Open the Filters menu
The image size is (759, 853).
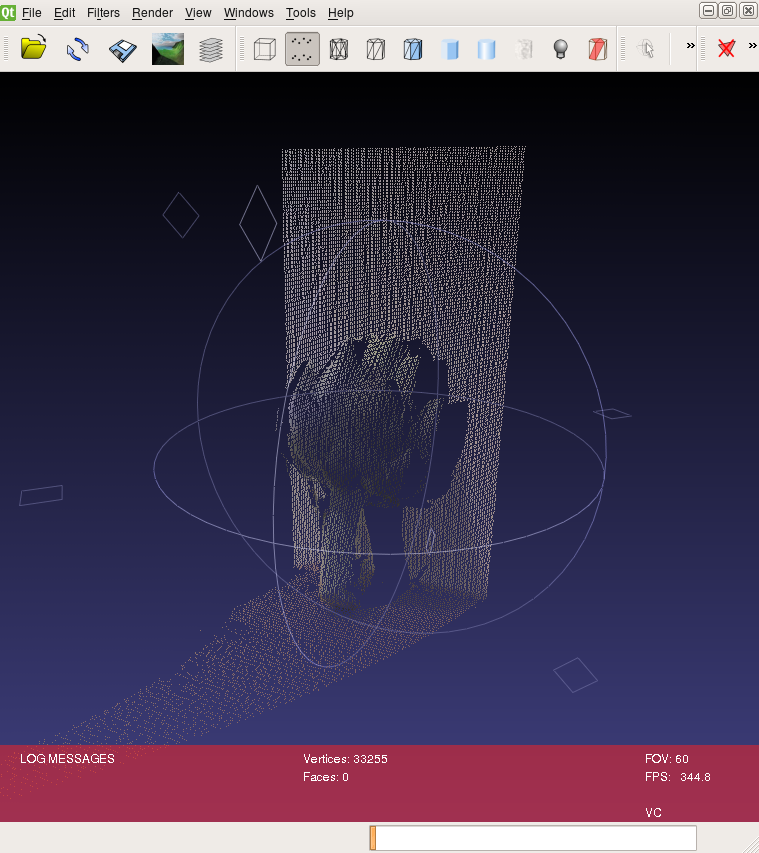coord(103,13)
